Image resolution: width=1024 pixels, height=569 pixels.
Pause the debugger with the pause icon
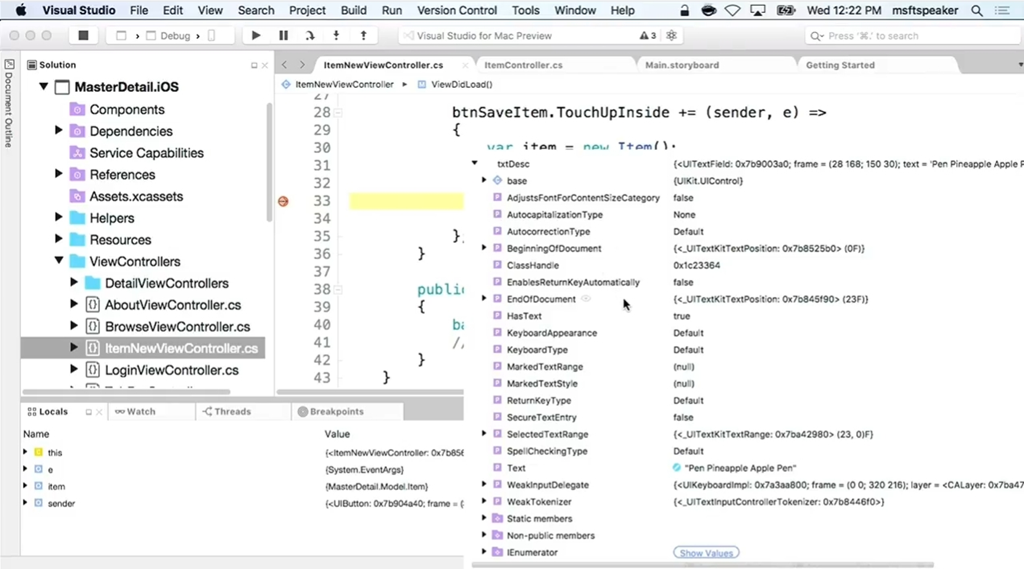pos(283,36)
